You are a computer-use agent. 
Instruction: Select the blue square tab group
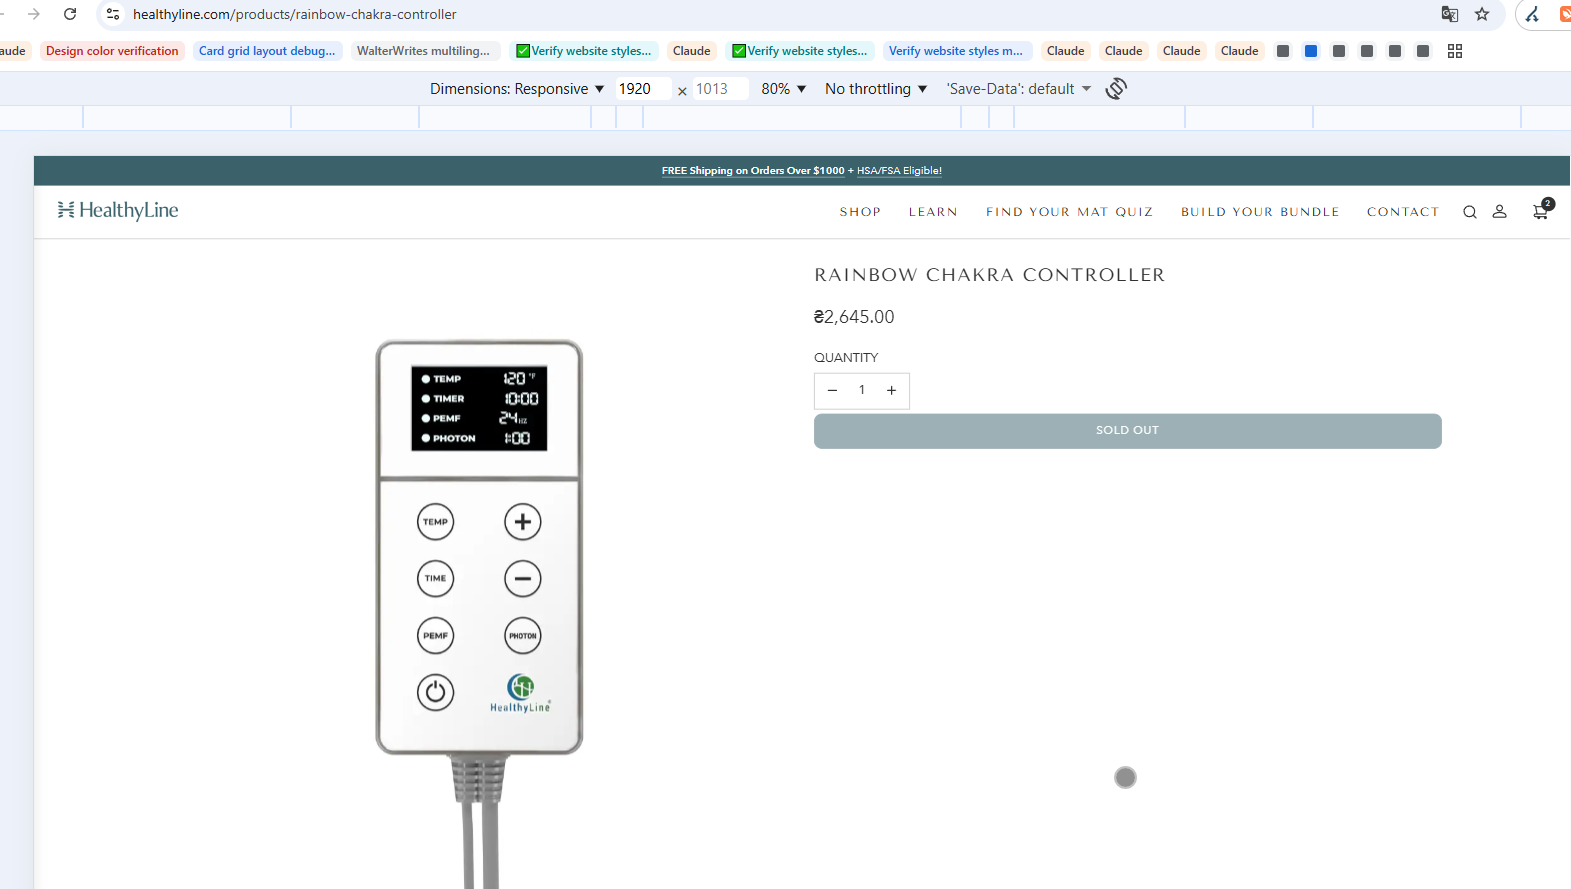point(1311,51)
